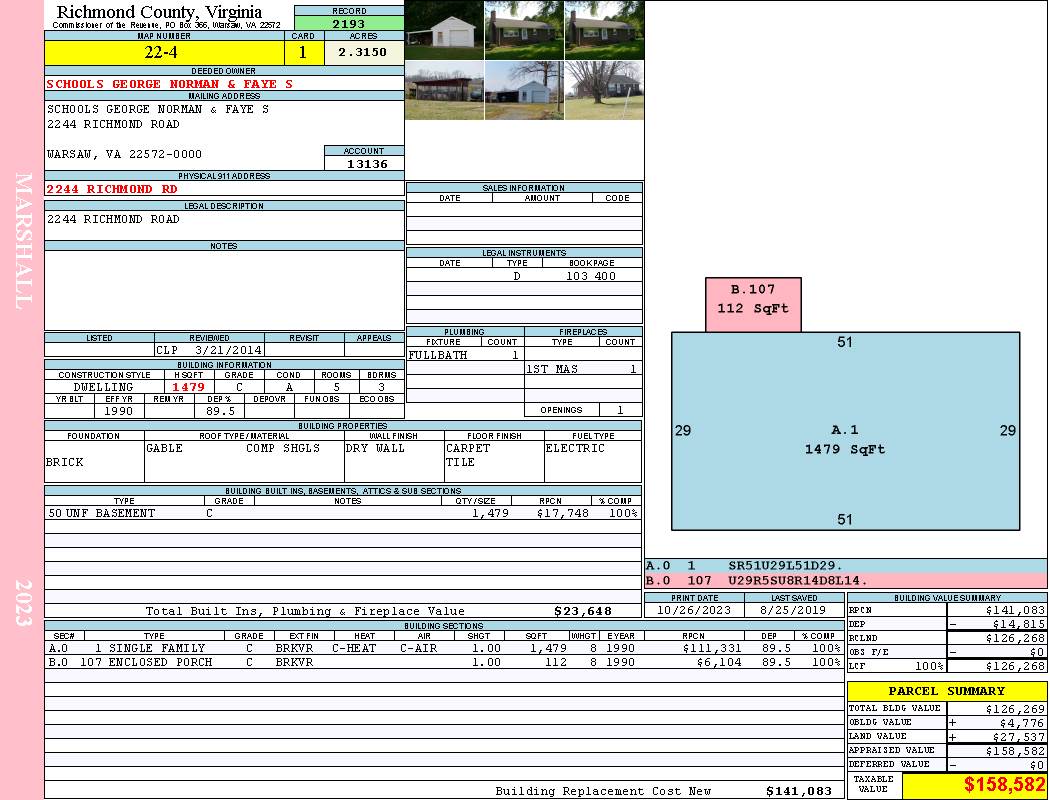Viewport: 1050px width, 800px height.
Task: Click appraised value $158,582
Action: pos(1015,751)
